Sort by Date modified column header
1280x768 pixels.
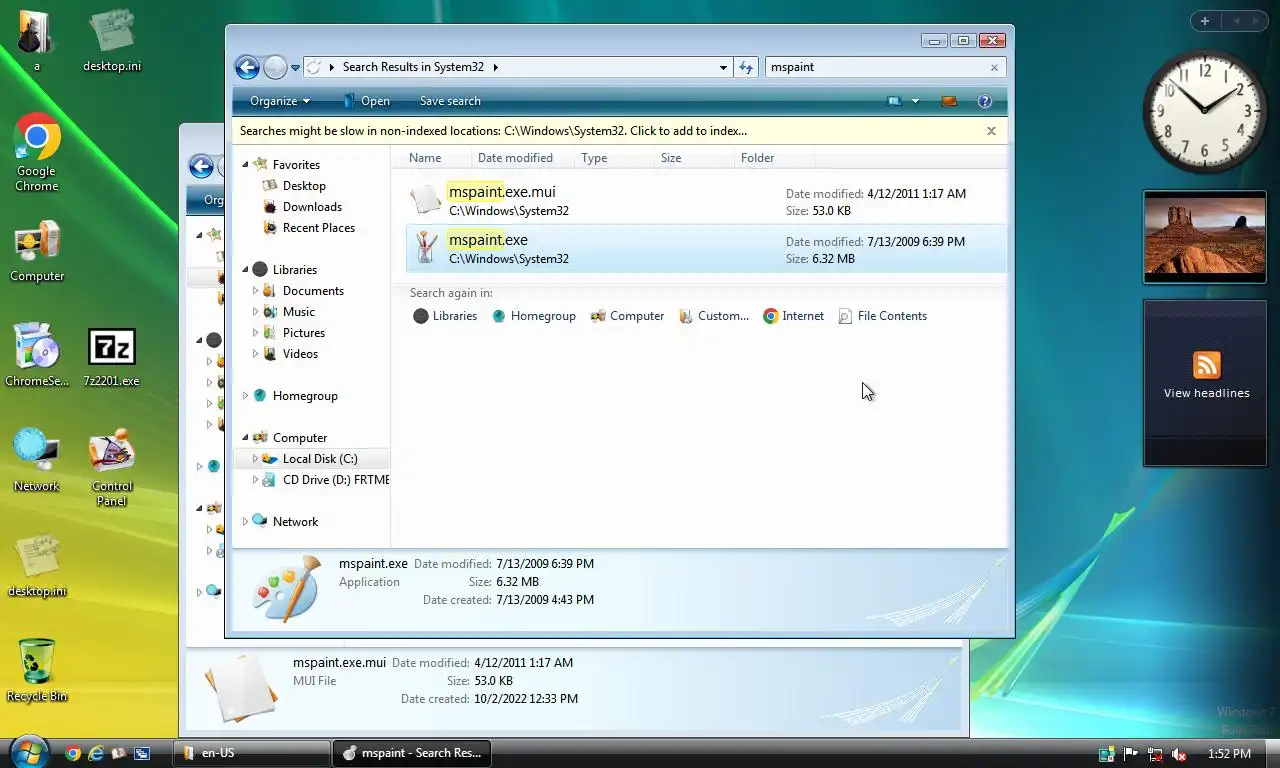point(522,158)
